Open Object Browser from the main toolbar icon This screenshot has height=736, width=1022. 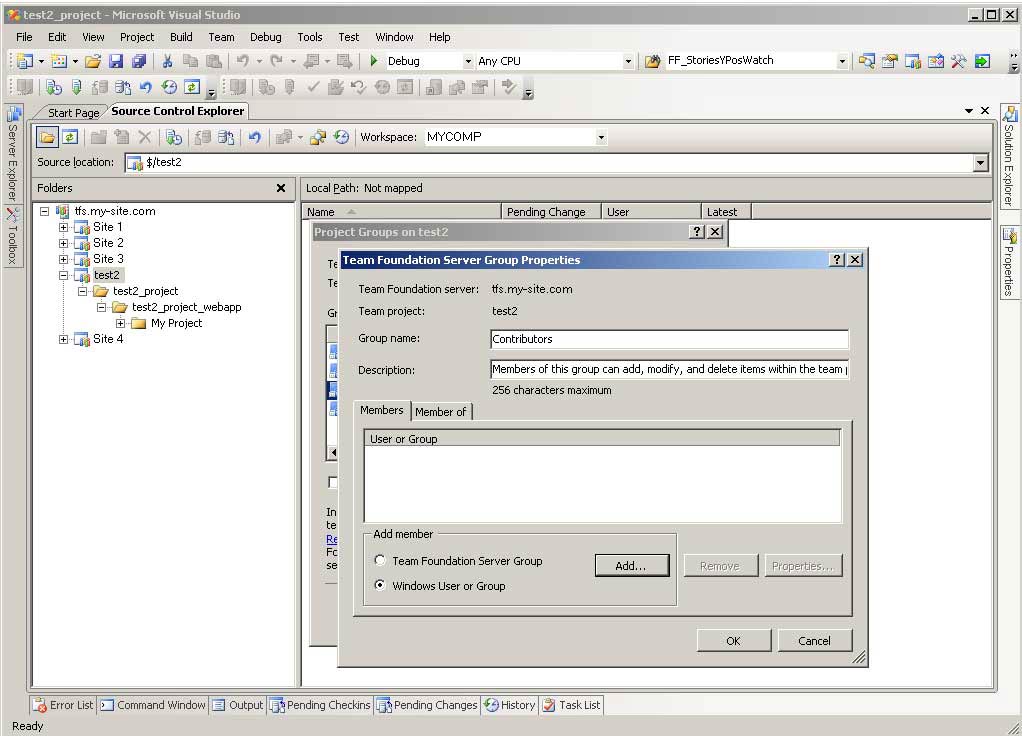tap(936, 61)
